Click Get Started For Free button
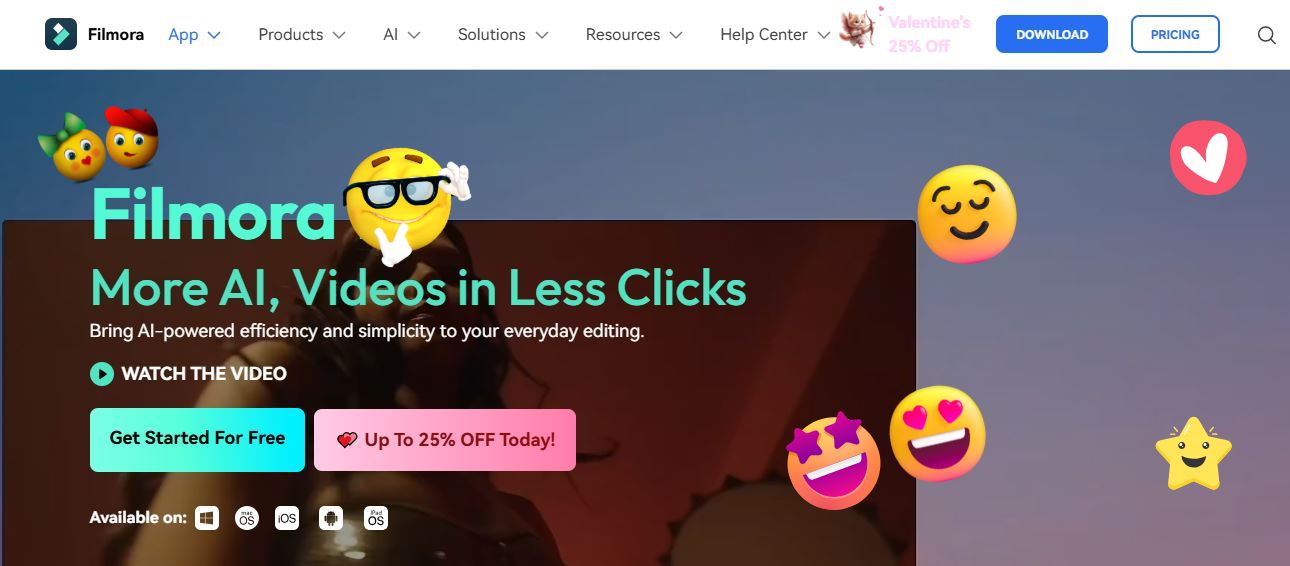This screenshot has width=1290, height=566. [197, 439]
